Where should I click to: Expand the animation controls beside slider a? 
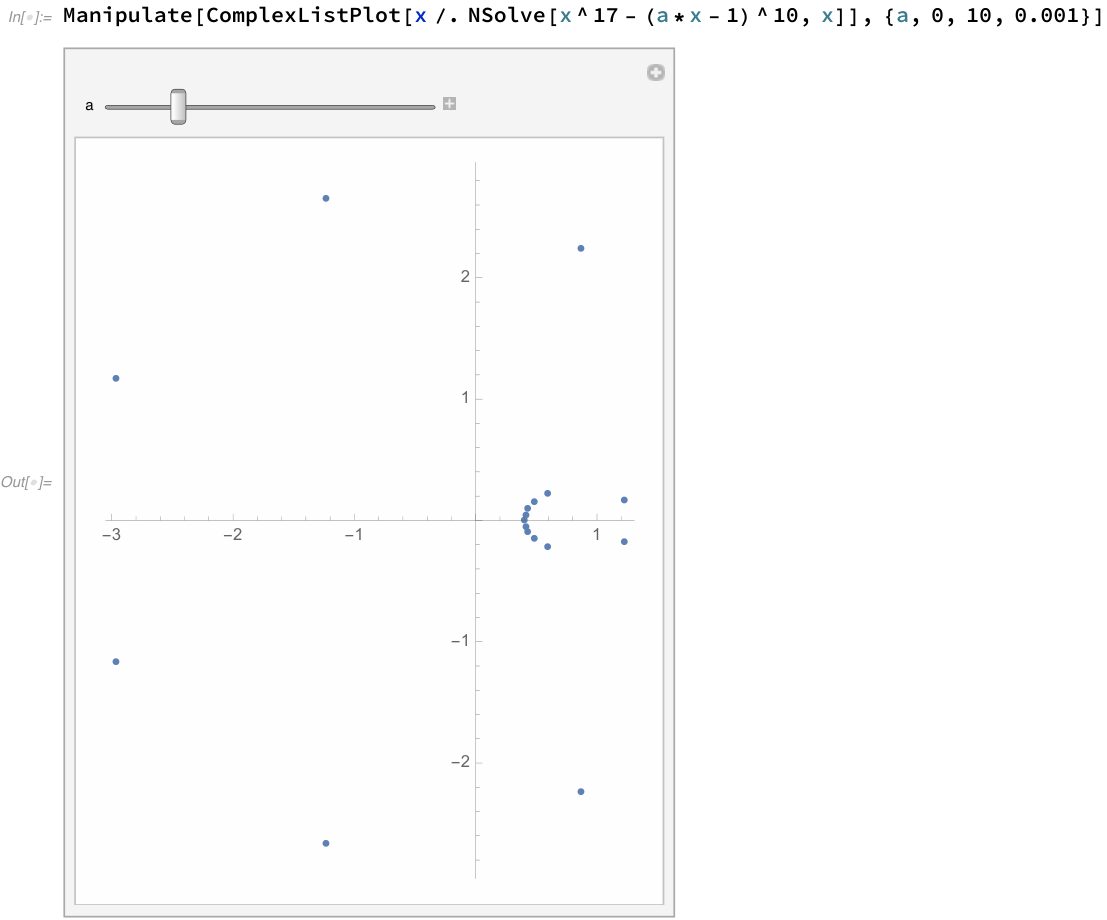point(449,104)
